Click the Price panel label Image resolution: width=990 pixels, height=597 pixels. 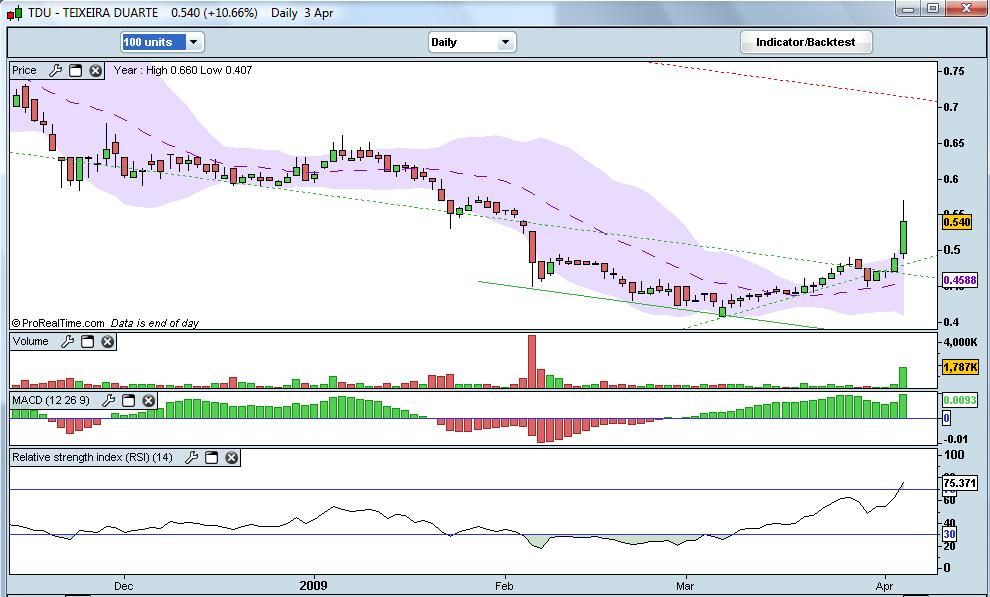[x=25, y=70]
